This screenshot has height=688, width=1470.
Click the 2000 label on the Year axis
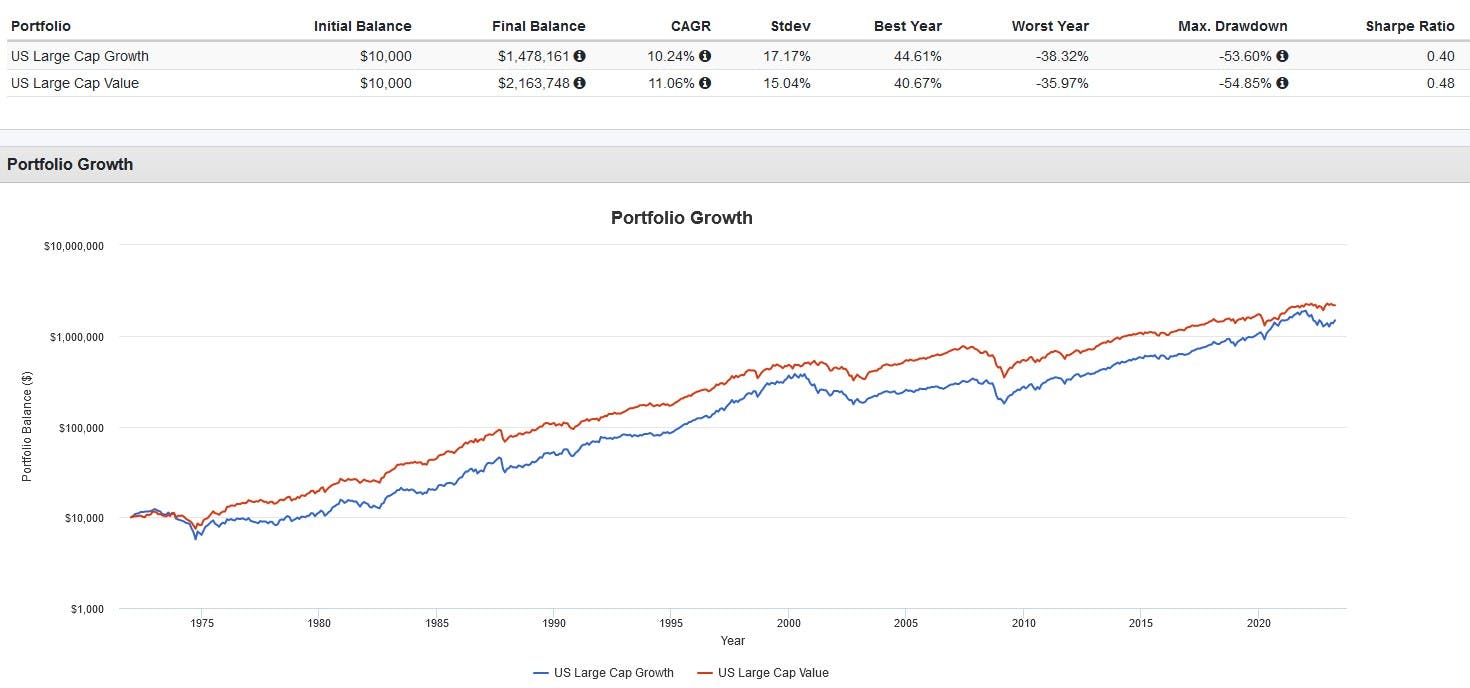tap(788, 623)
